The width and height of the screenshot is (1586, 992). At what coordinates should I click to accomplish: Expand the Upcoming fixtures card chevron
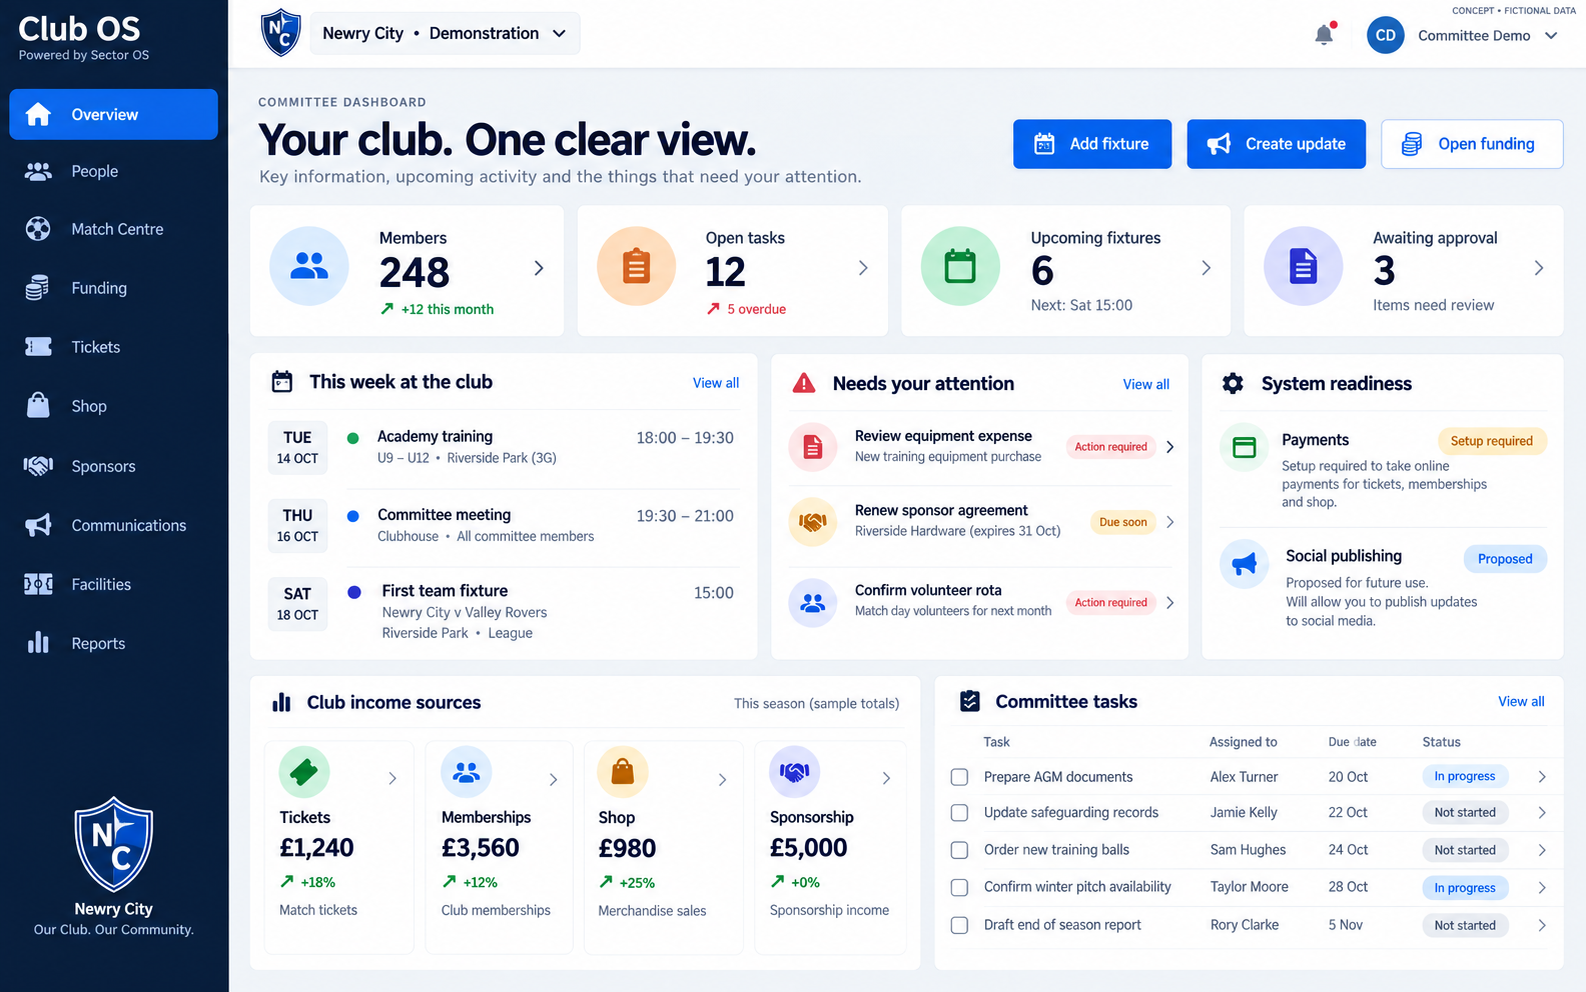tap(1206, 268)
